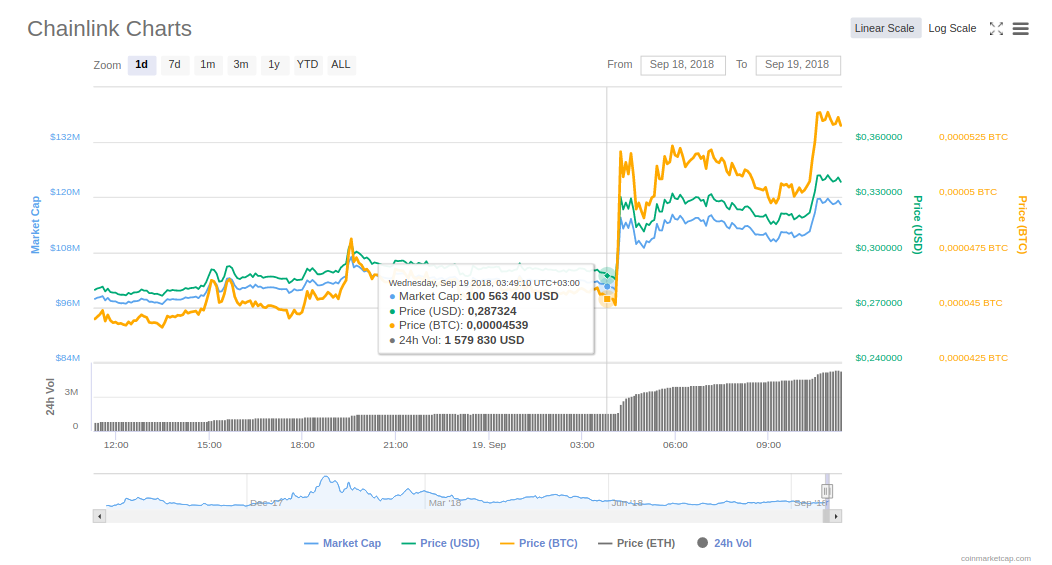Click the 06:00 time axis label
This screenshot has height=565, width=1052.
point(675,445)
